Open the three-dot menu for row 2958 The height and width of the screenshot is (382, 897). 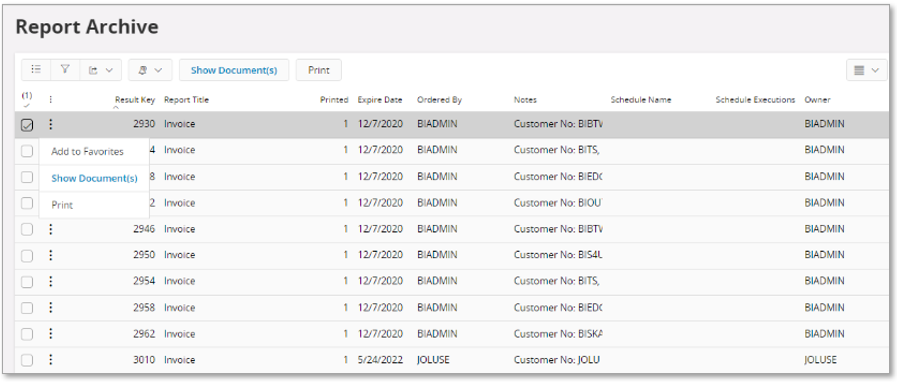50,307
